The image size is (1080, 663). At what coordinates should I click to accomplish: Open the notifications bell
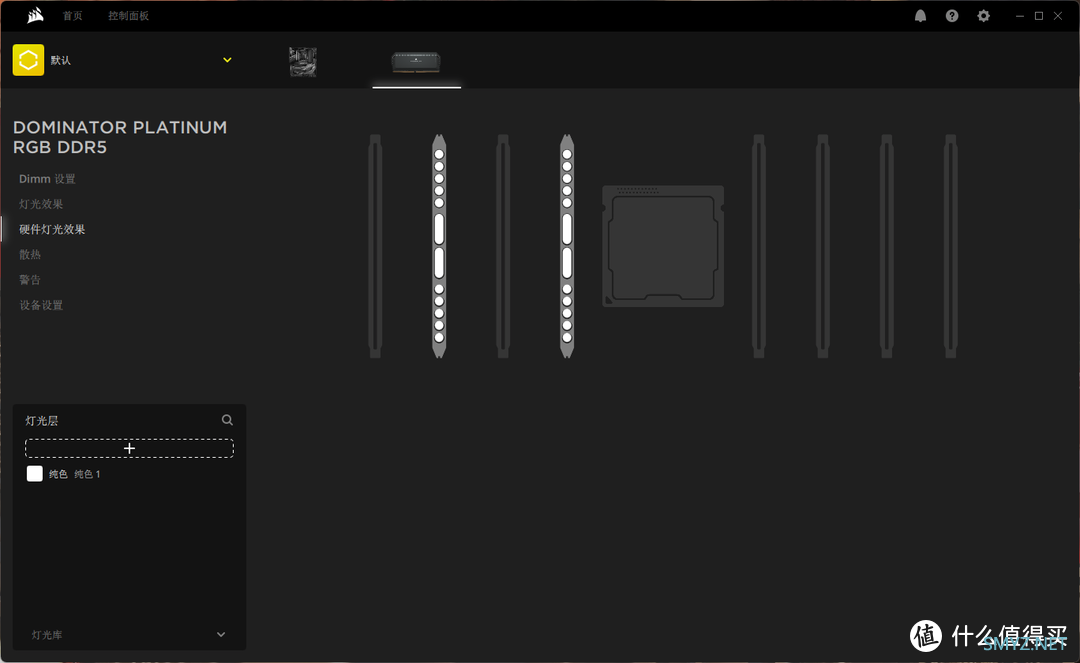[920, 16]
